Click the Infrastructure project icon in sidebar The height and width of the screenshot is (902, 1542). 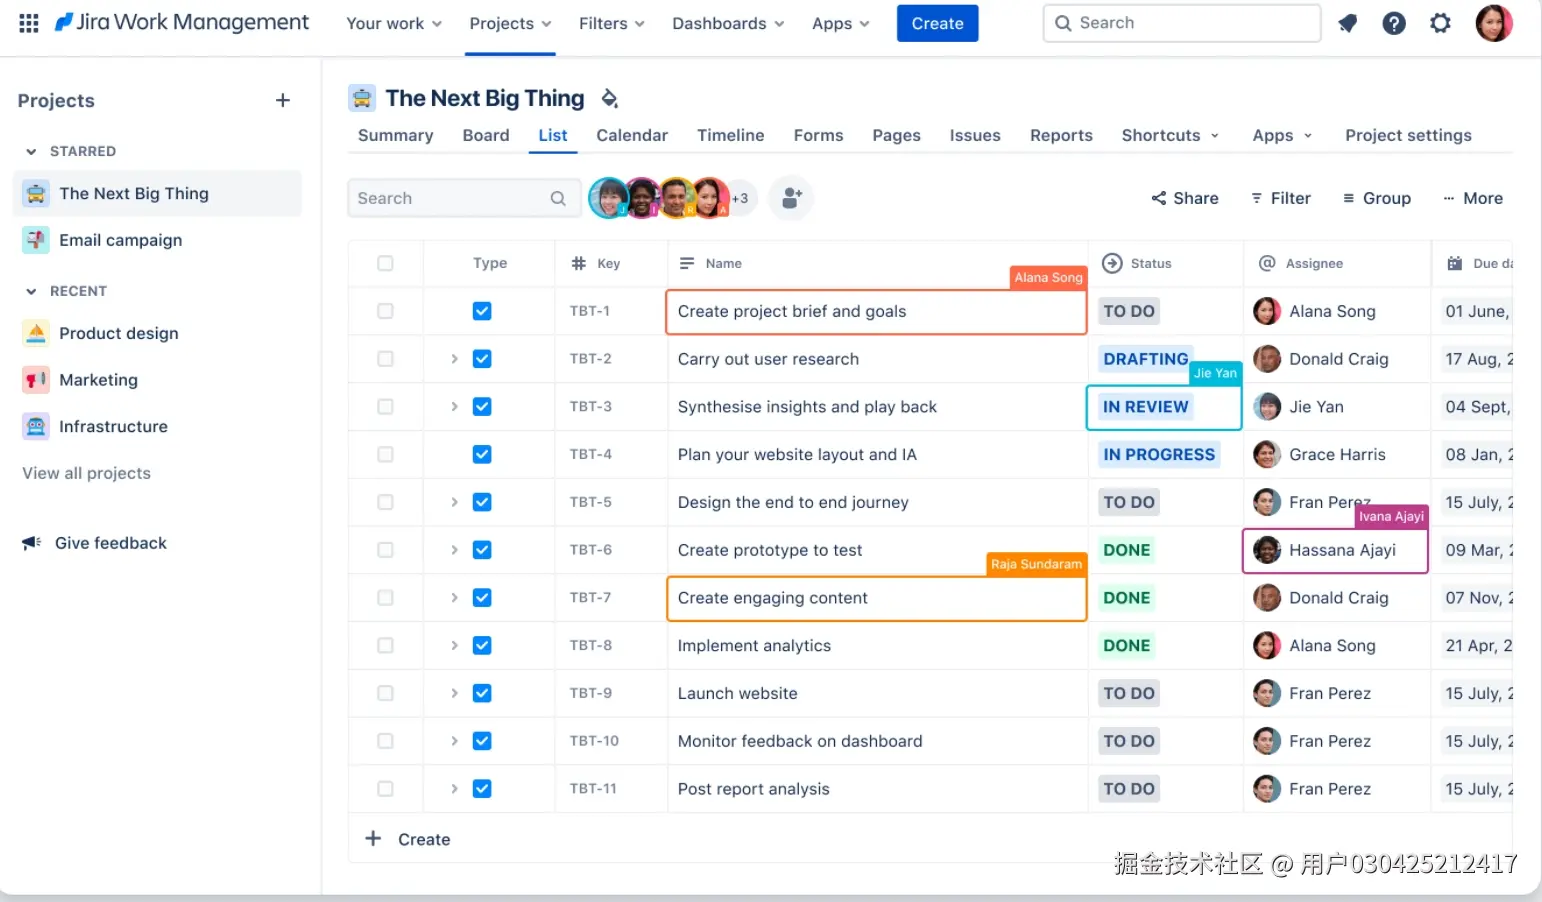[35, 426]
